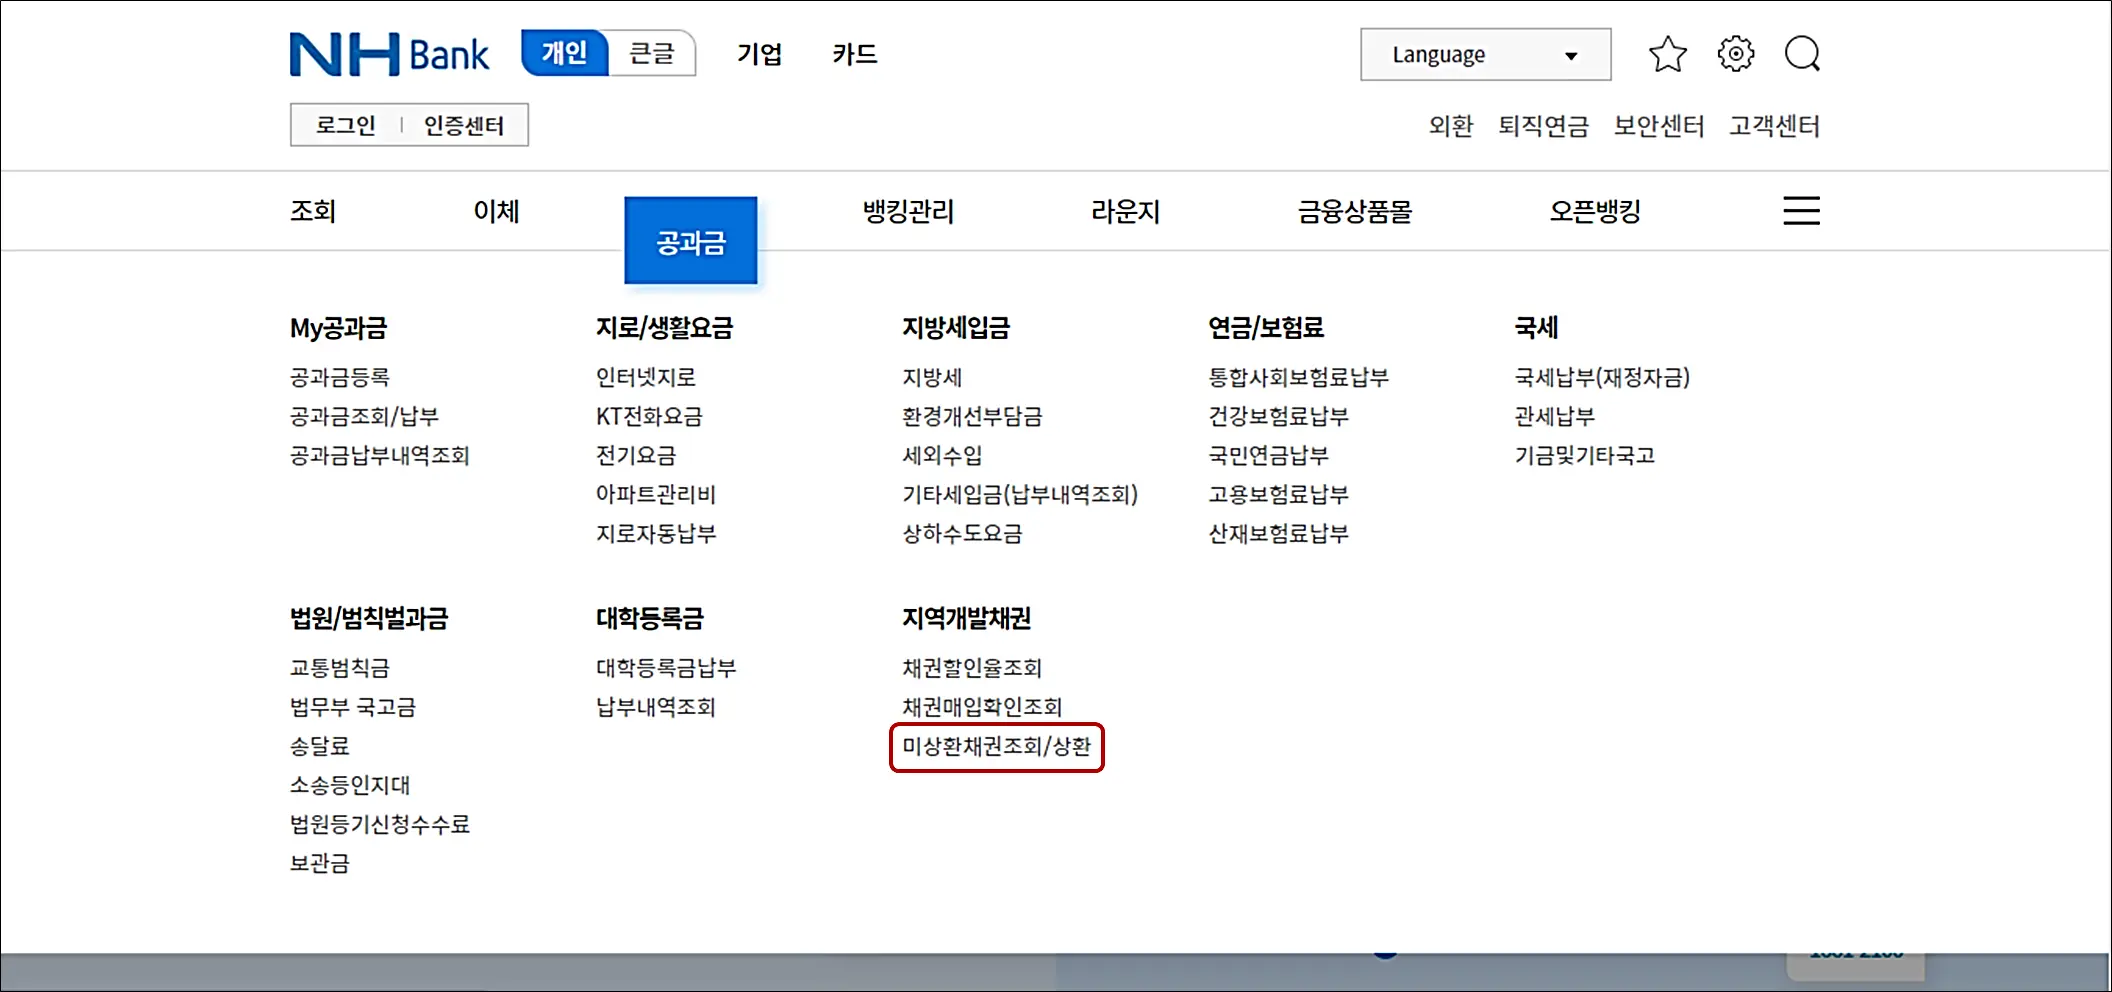Open the search function
The image size is (2112, 992).
coord(1803,54)
